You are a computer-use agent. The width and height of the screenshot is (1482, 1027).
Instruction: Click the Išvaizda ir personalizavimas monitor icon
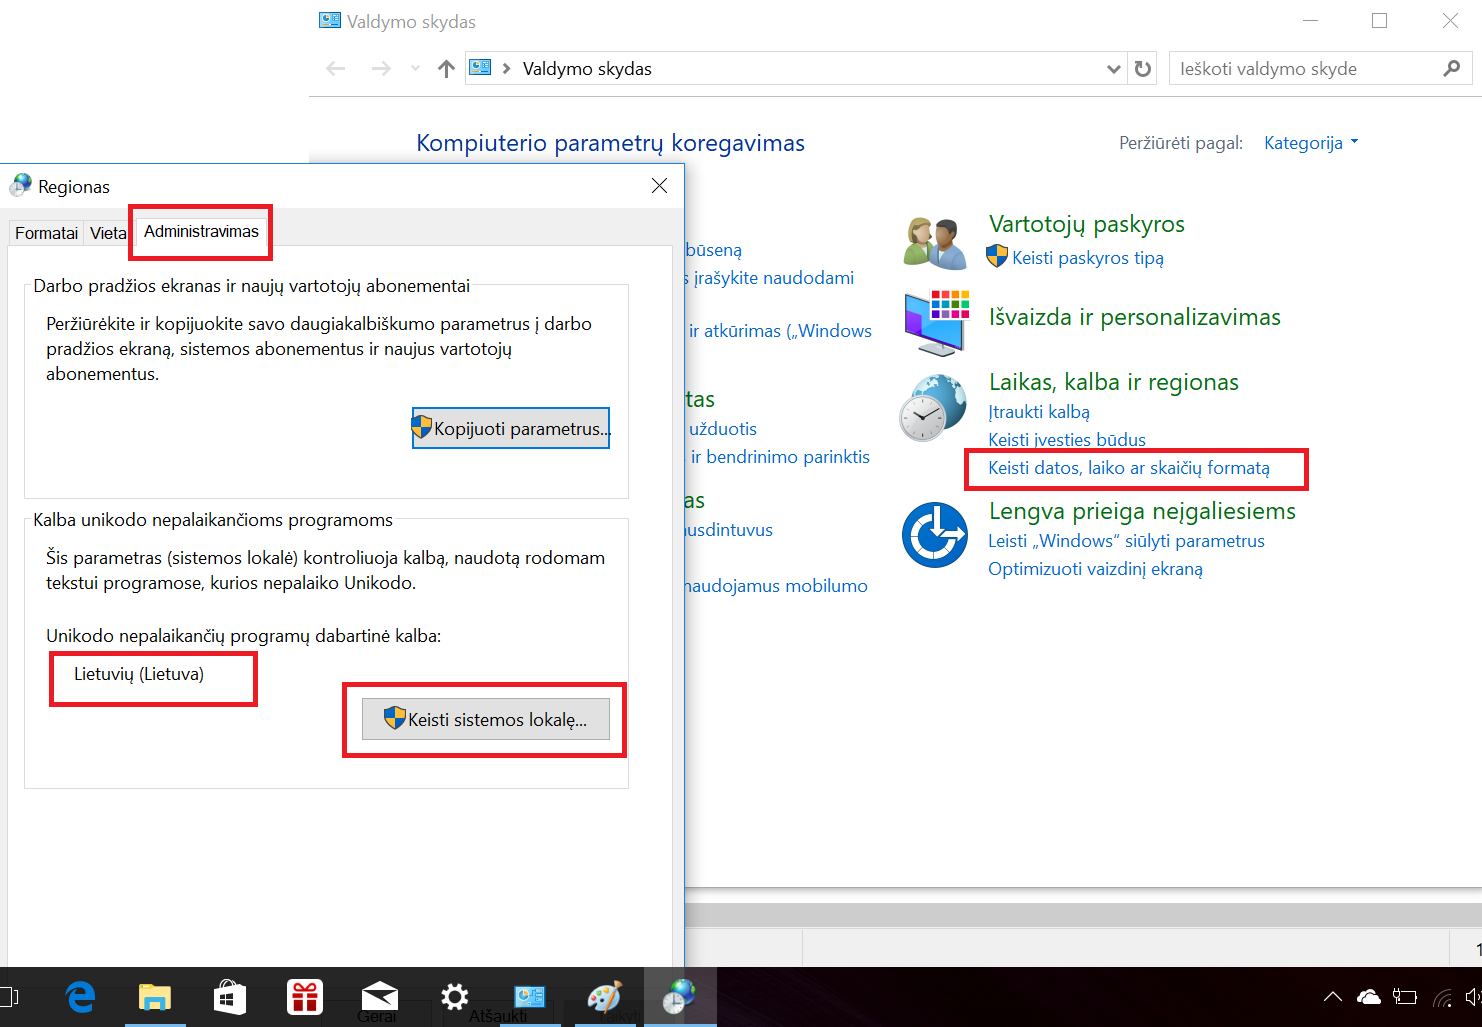936,322
